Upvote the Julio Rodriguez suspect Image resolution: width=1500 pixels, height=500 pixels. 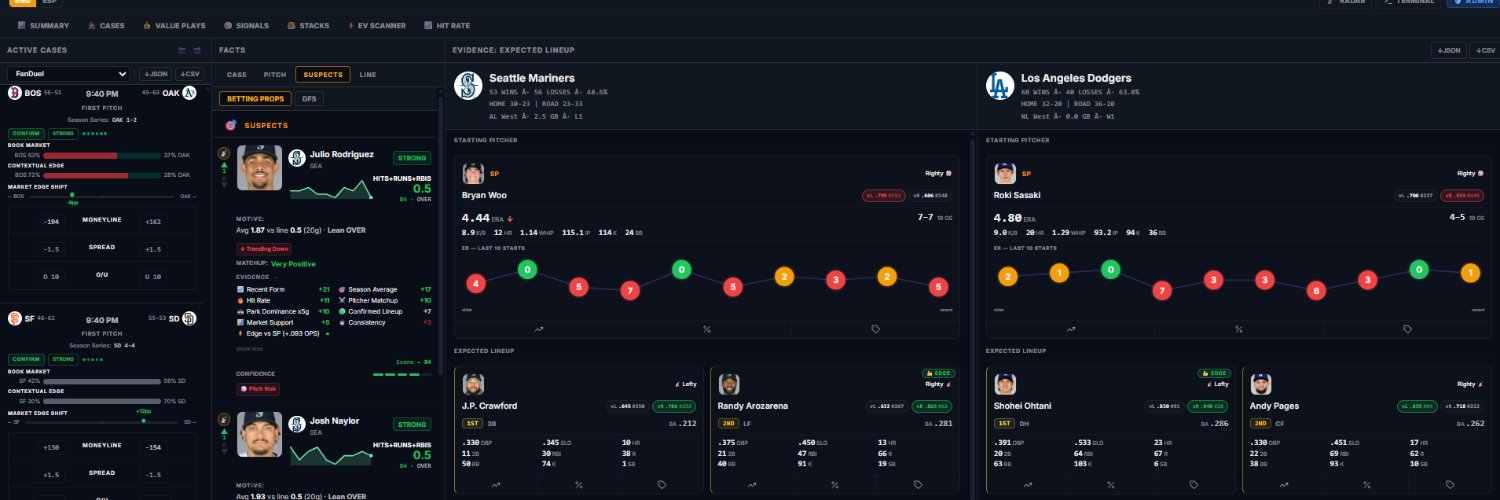[224, 163]
